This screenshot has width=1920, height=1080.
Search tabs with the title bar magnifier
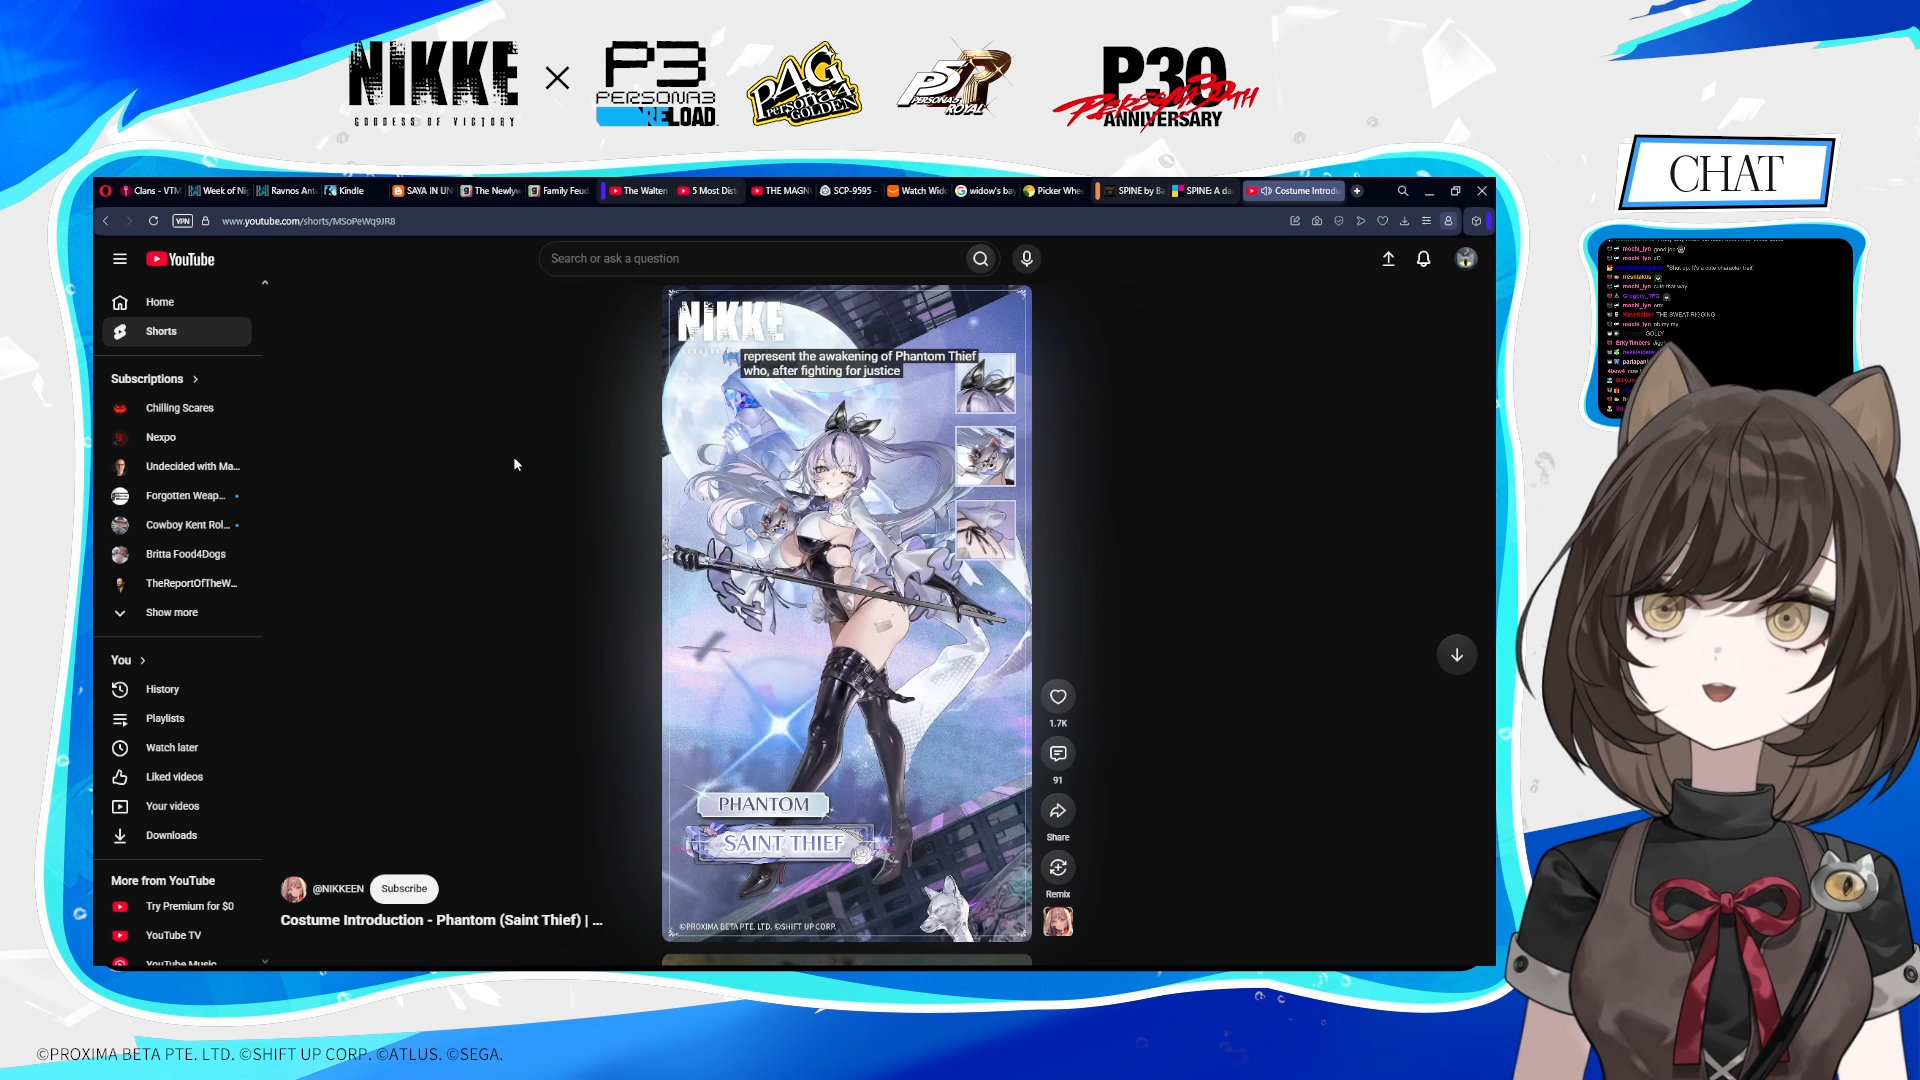[1403, 191]
